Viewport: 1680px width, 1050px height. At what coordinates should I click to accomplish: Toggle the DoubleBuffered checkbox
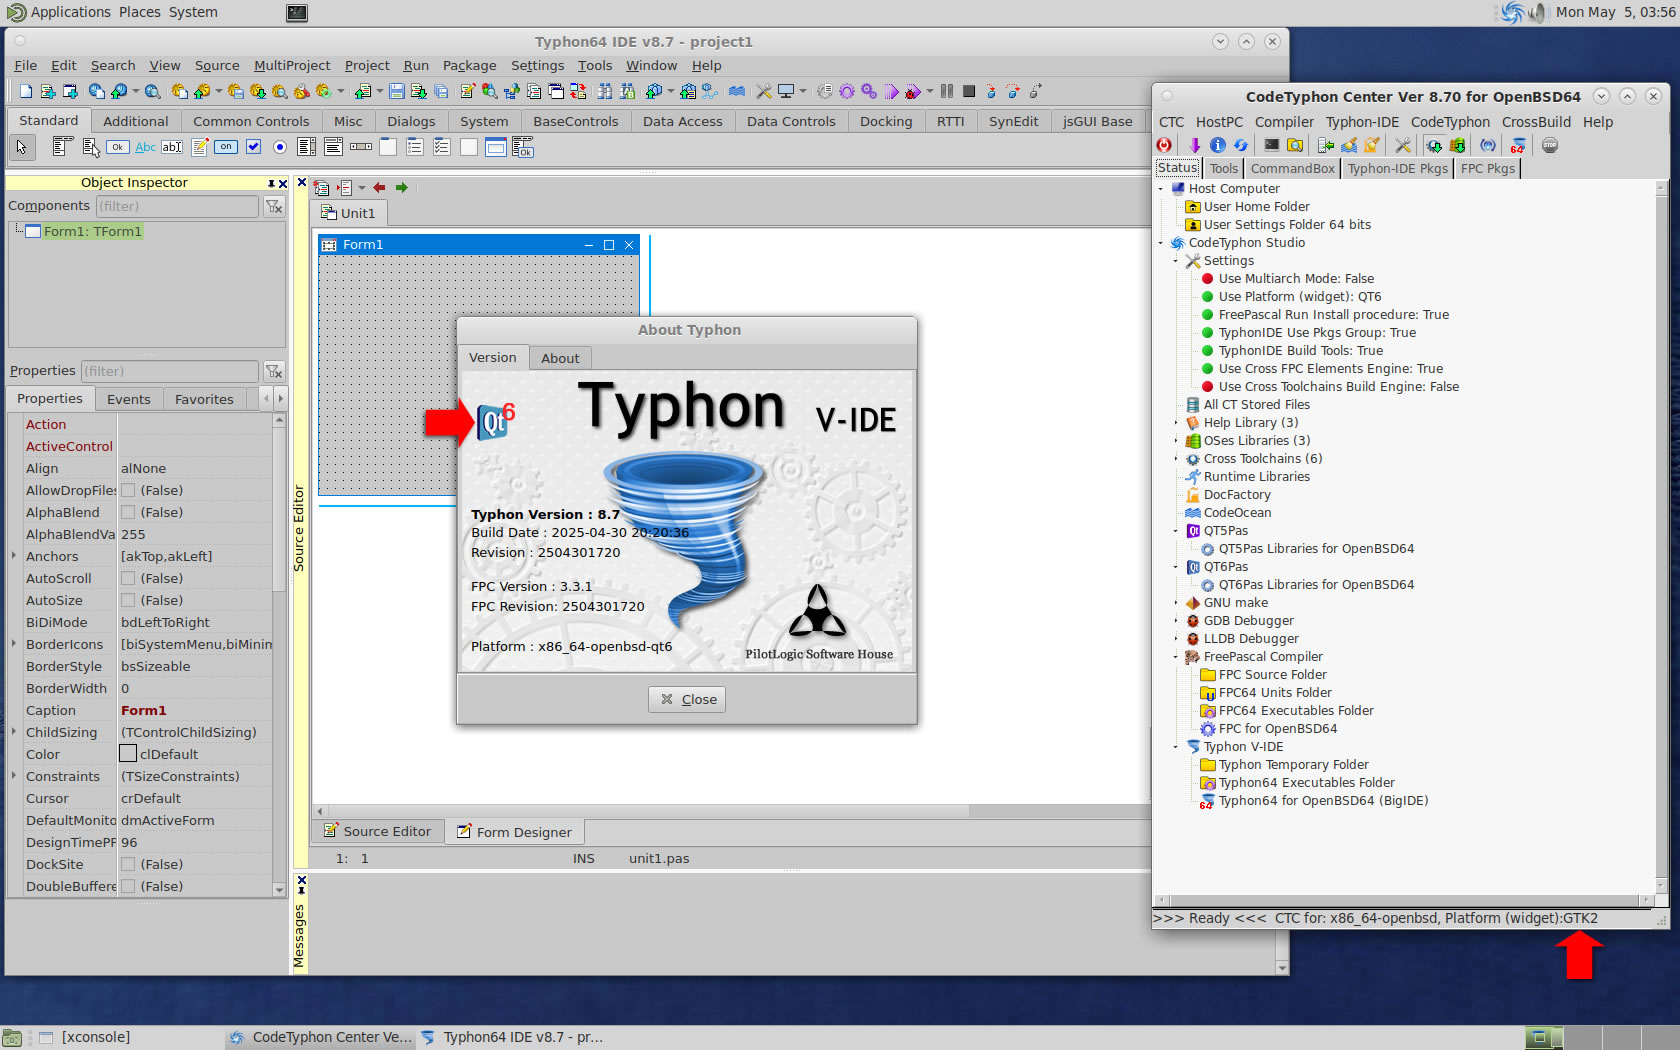click(x=128, y=886)
